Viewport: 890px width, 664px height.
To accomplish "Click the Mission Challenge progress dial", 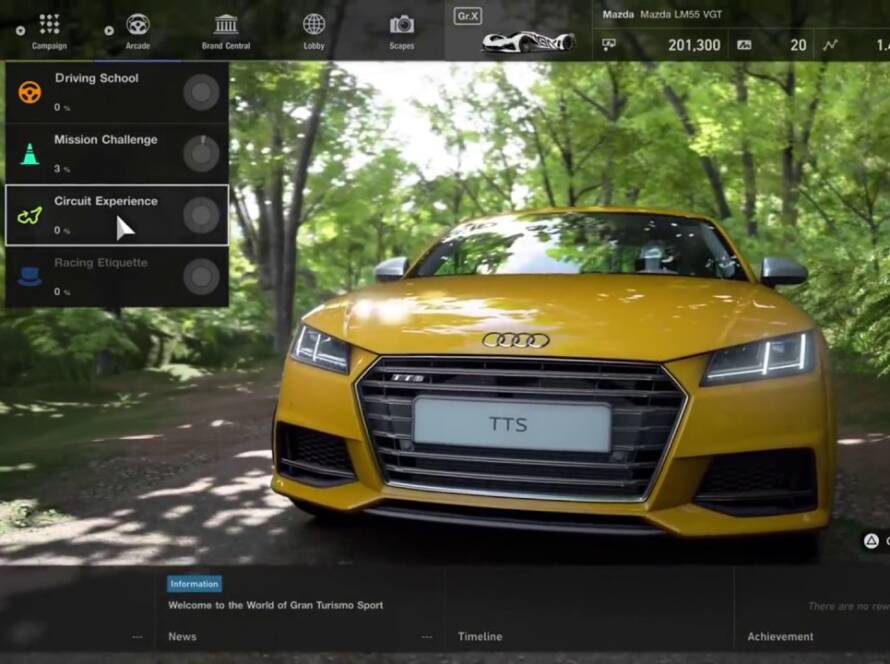I will coord(201,154).
